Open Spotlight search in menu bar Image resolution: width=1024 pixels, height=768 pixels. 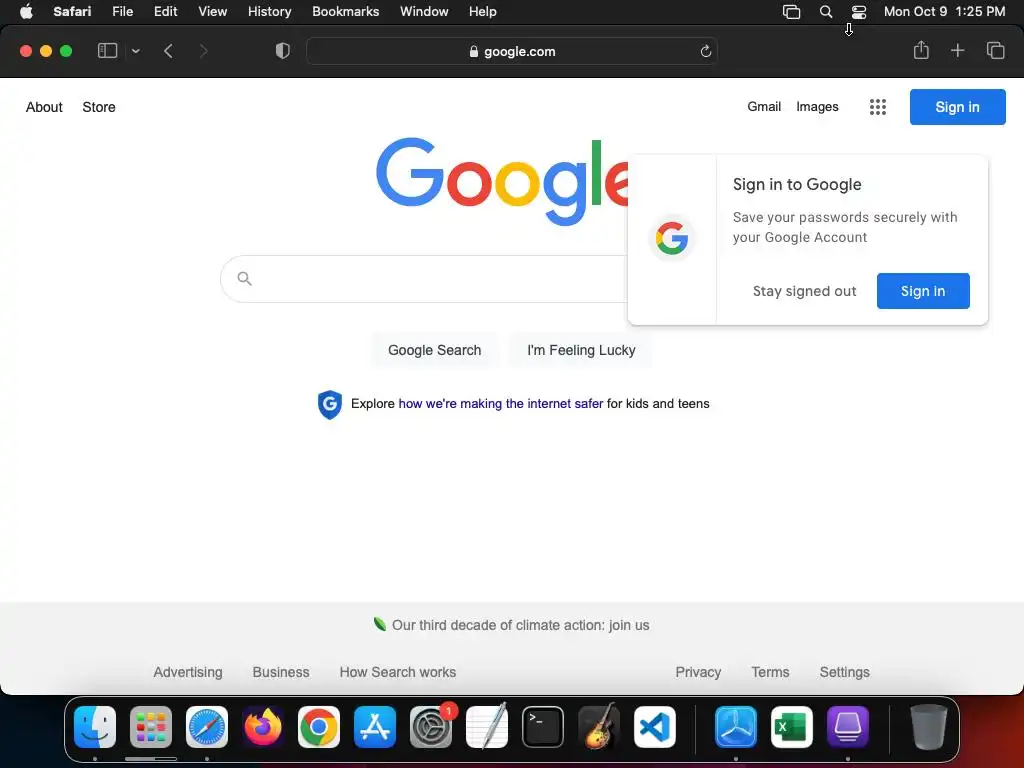pyautogui.click(x=825, y=12)
